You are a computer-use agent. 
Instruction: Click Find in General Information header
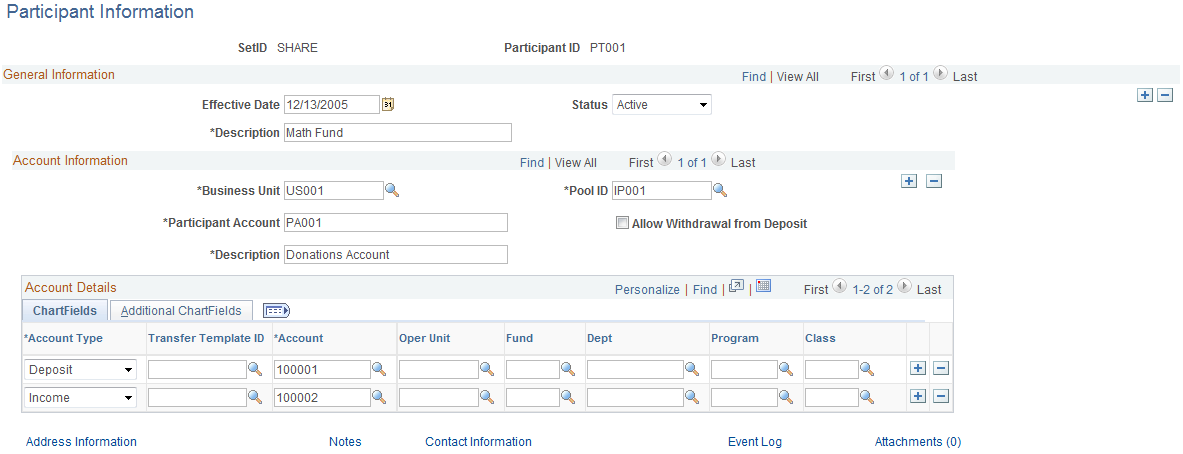tap(754, 77)
